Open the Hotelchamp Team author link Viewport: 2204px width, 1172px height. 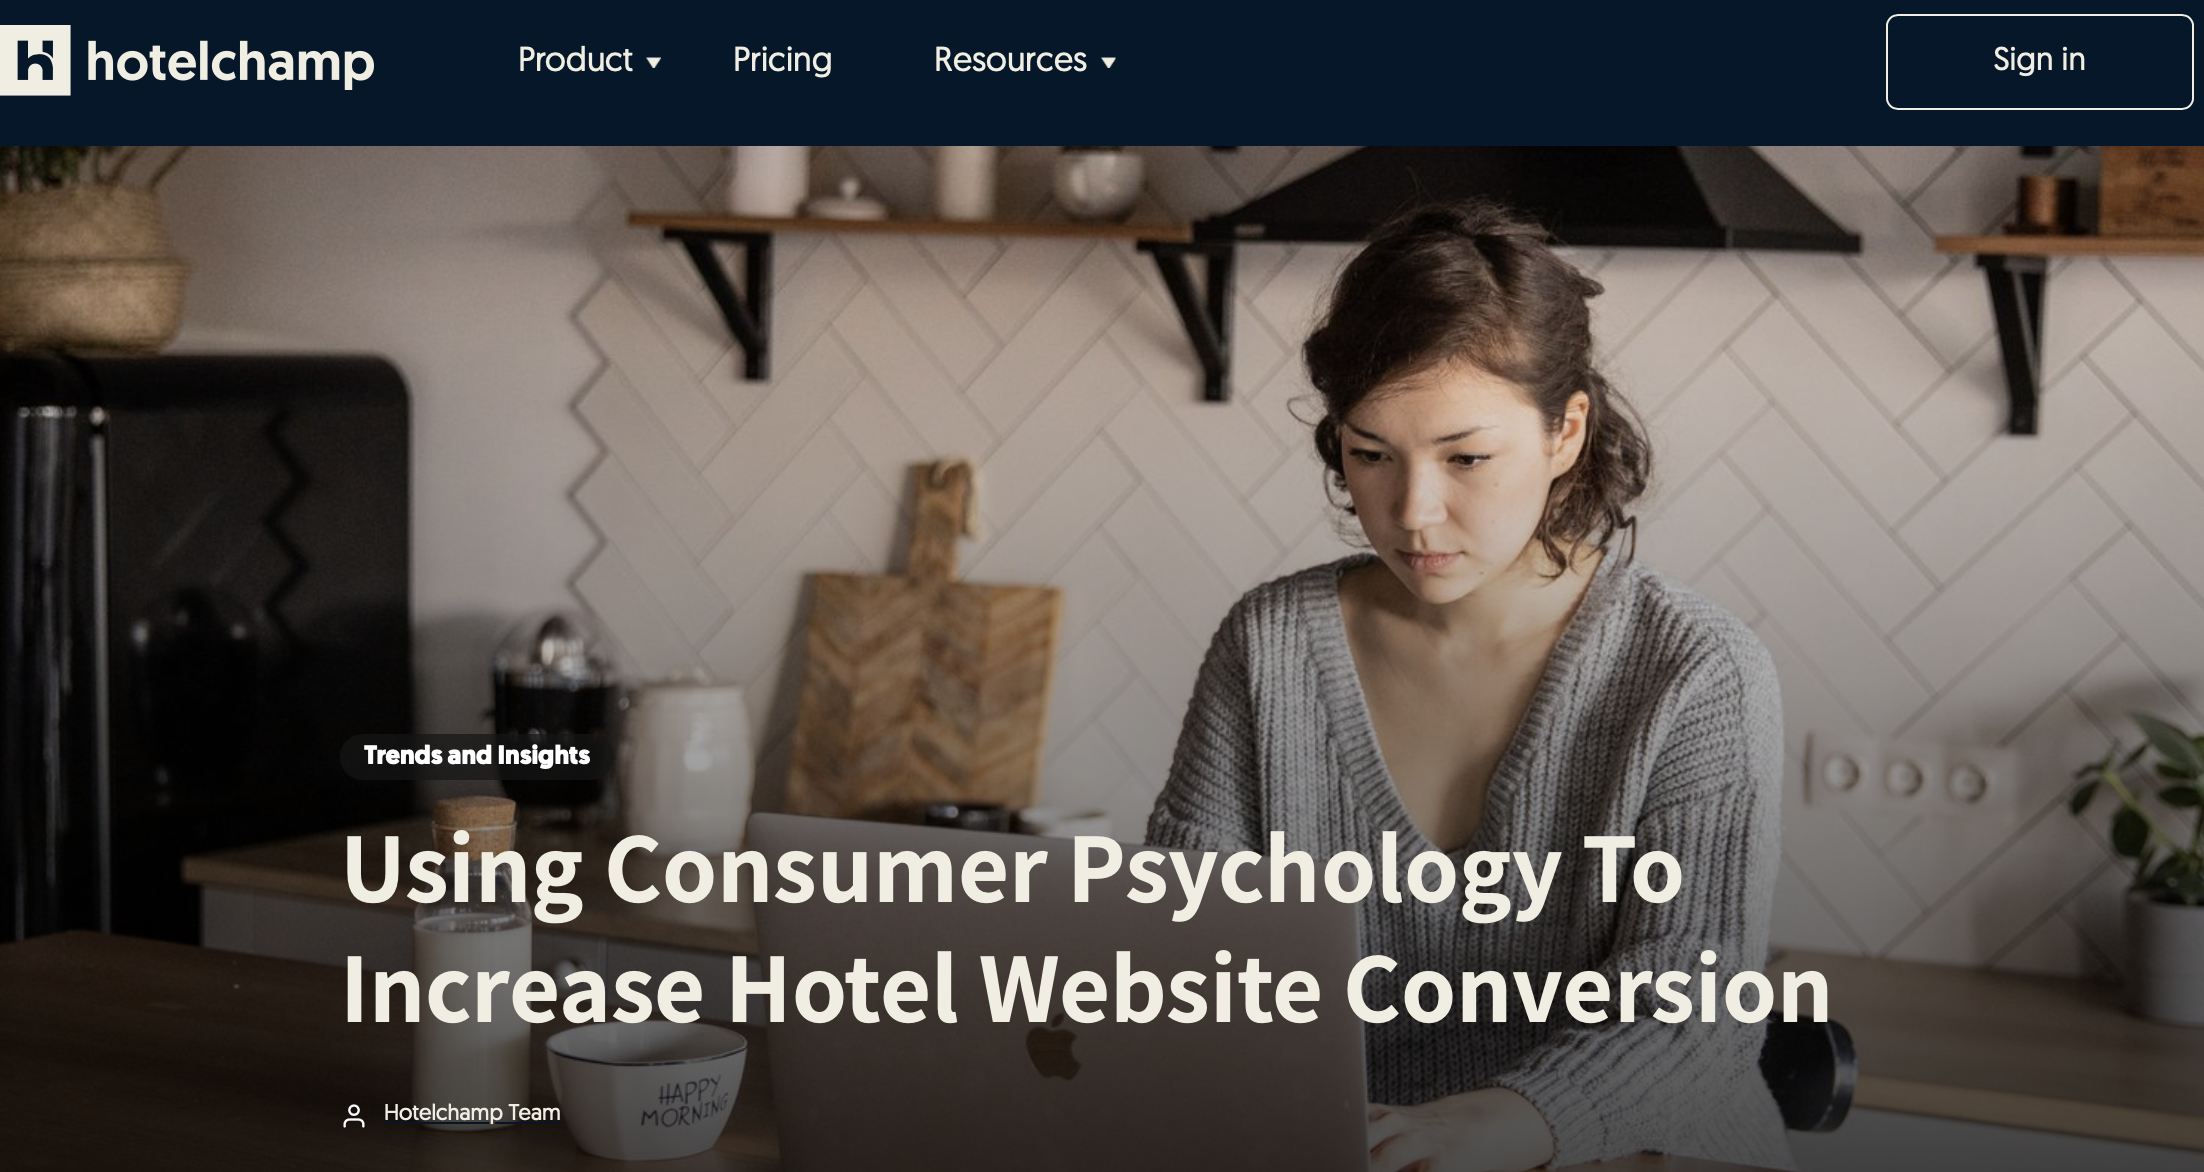tap(472, 1113)
